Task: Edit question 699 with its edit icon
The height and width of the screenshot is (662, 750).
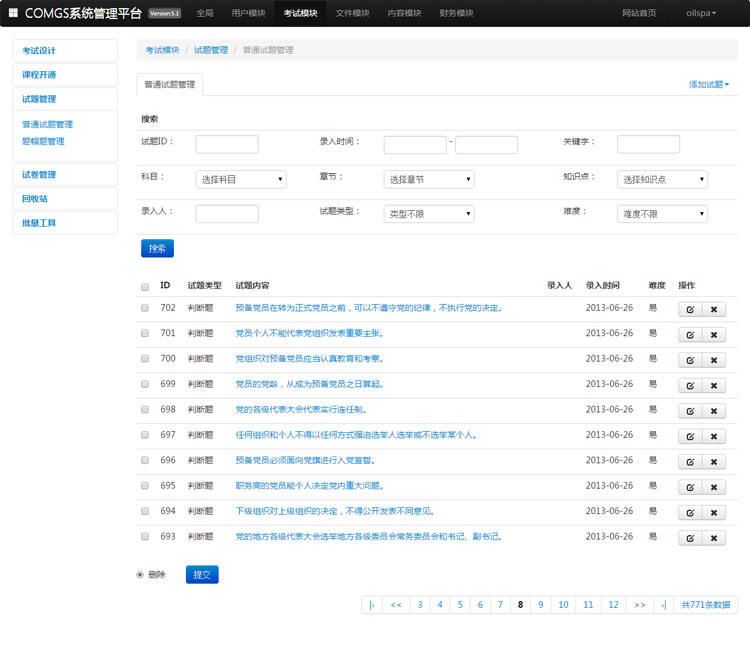Action: point(690,386)
